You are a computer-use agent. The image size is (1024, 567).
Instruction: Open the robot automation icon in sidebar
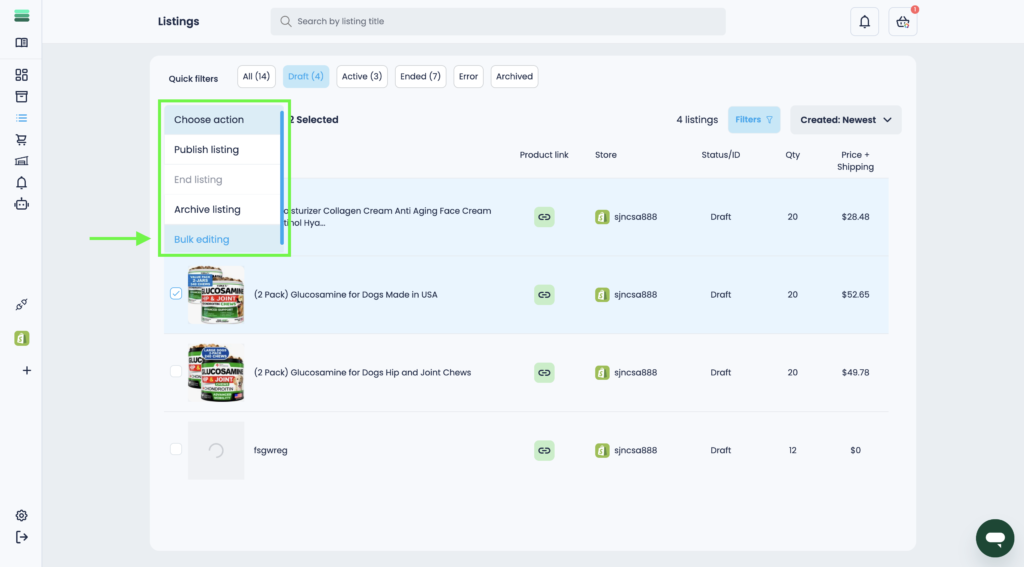point(22,204)
